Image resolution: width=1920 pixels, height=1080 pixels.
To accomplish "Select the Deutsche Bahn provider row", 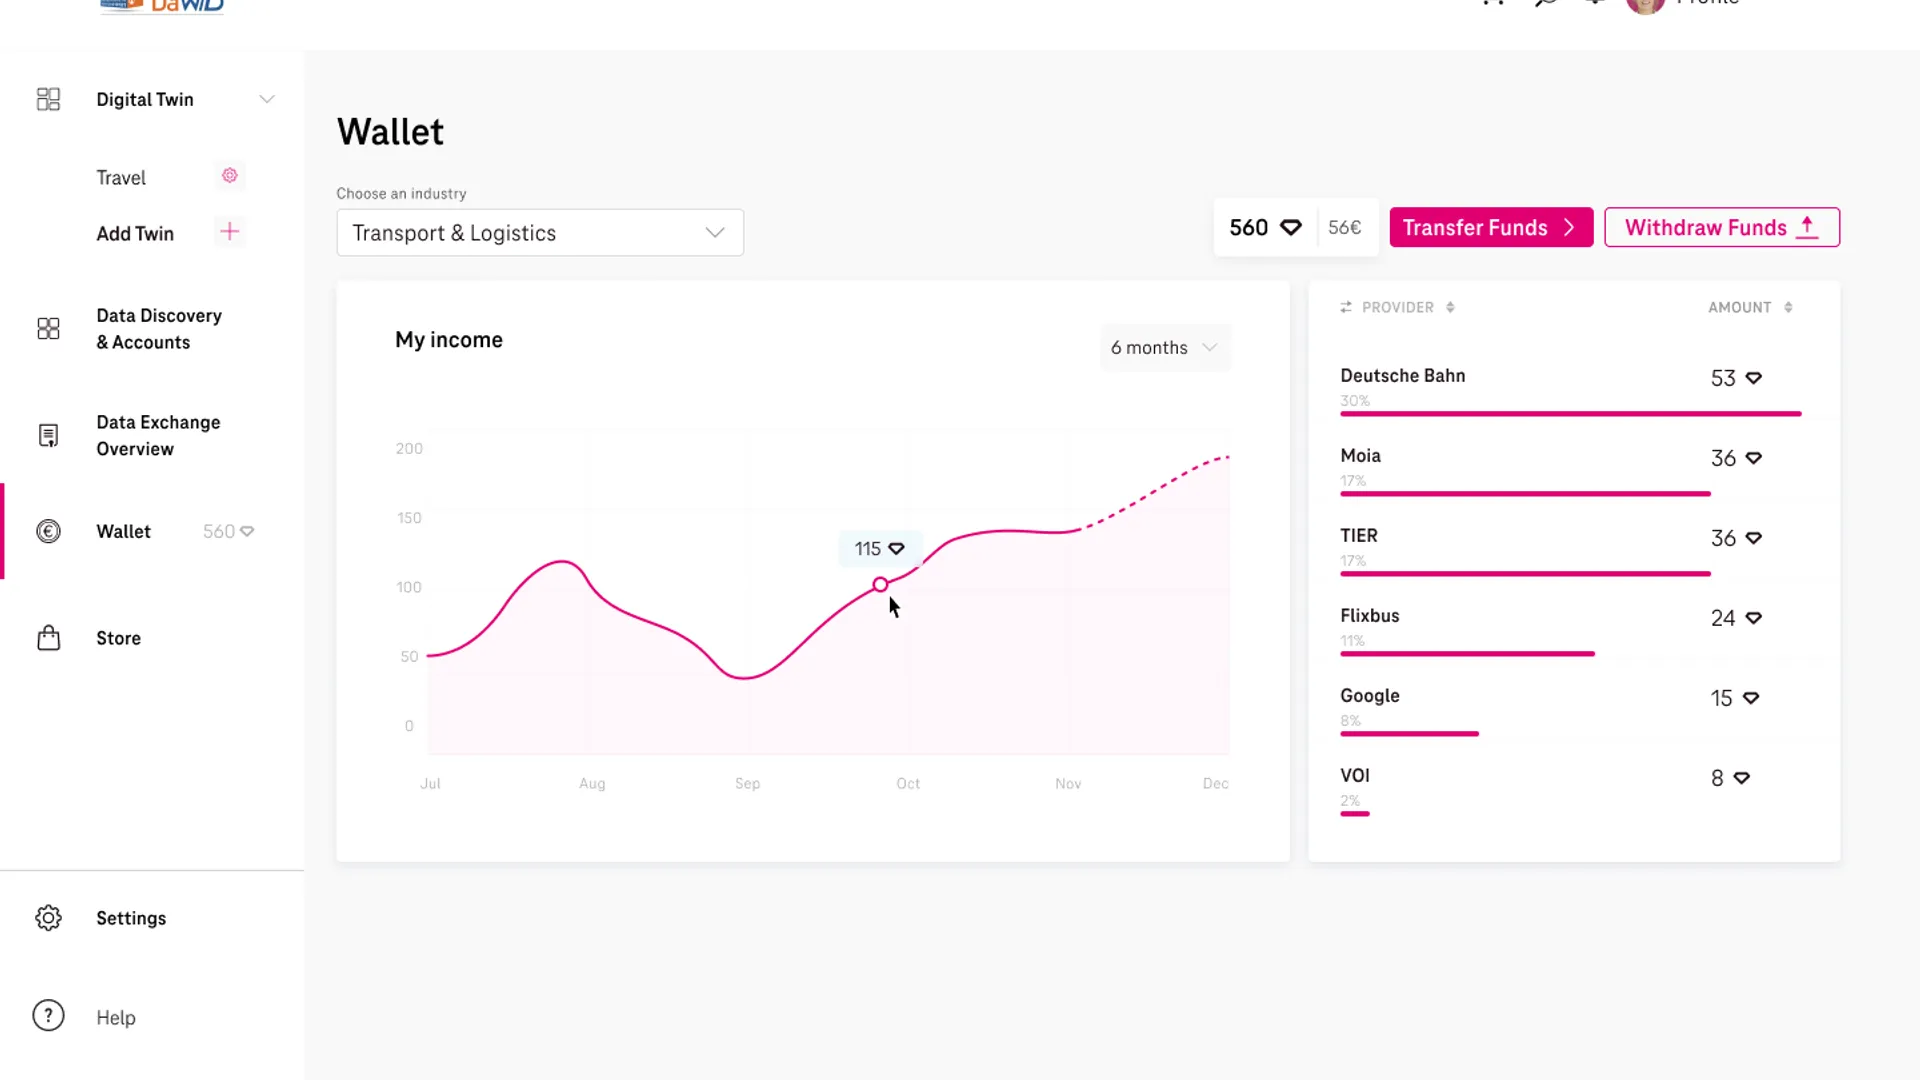I will 1571,392.
